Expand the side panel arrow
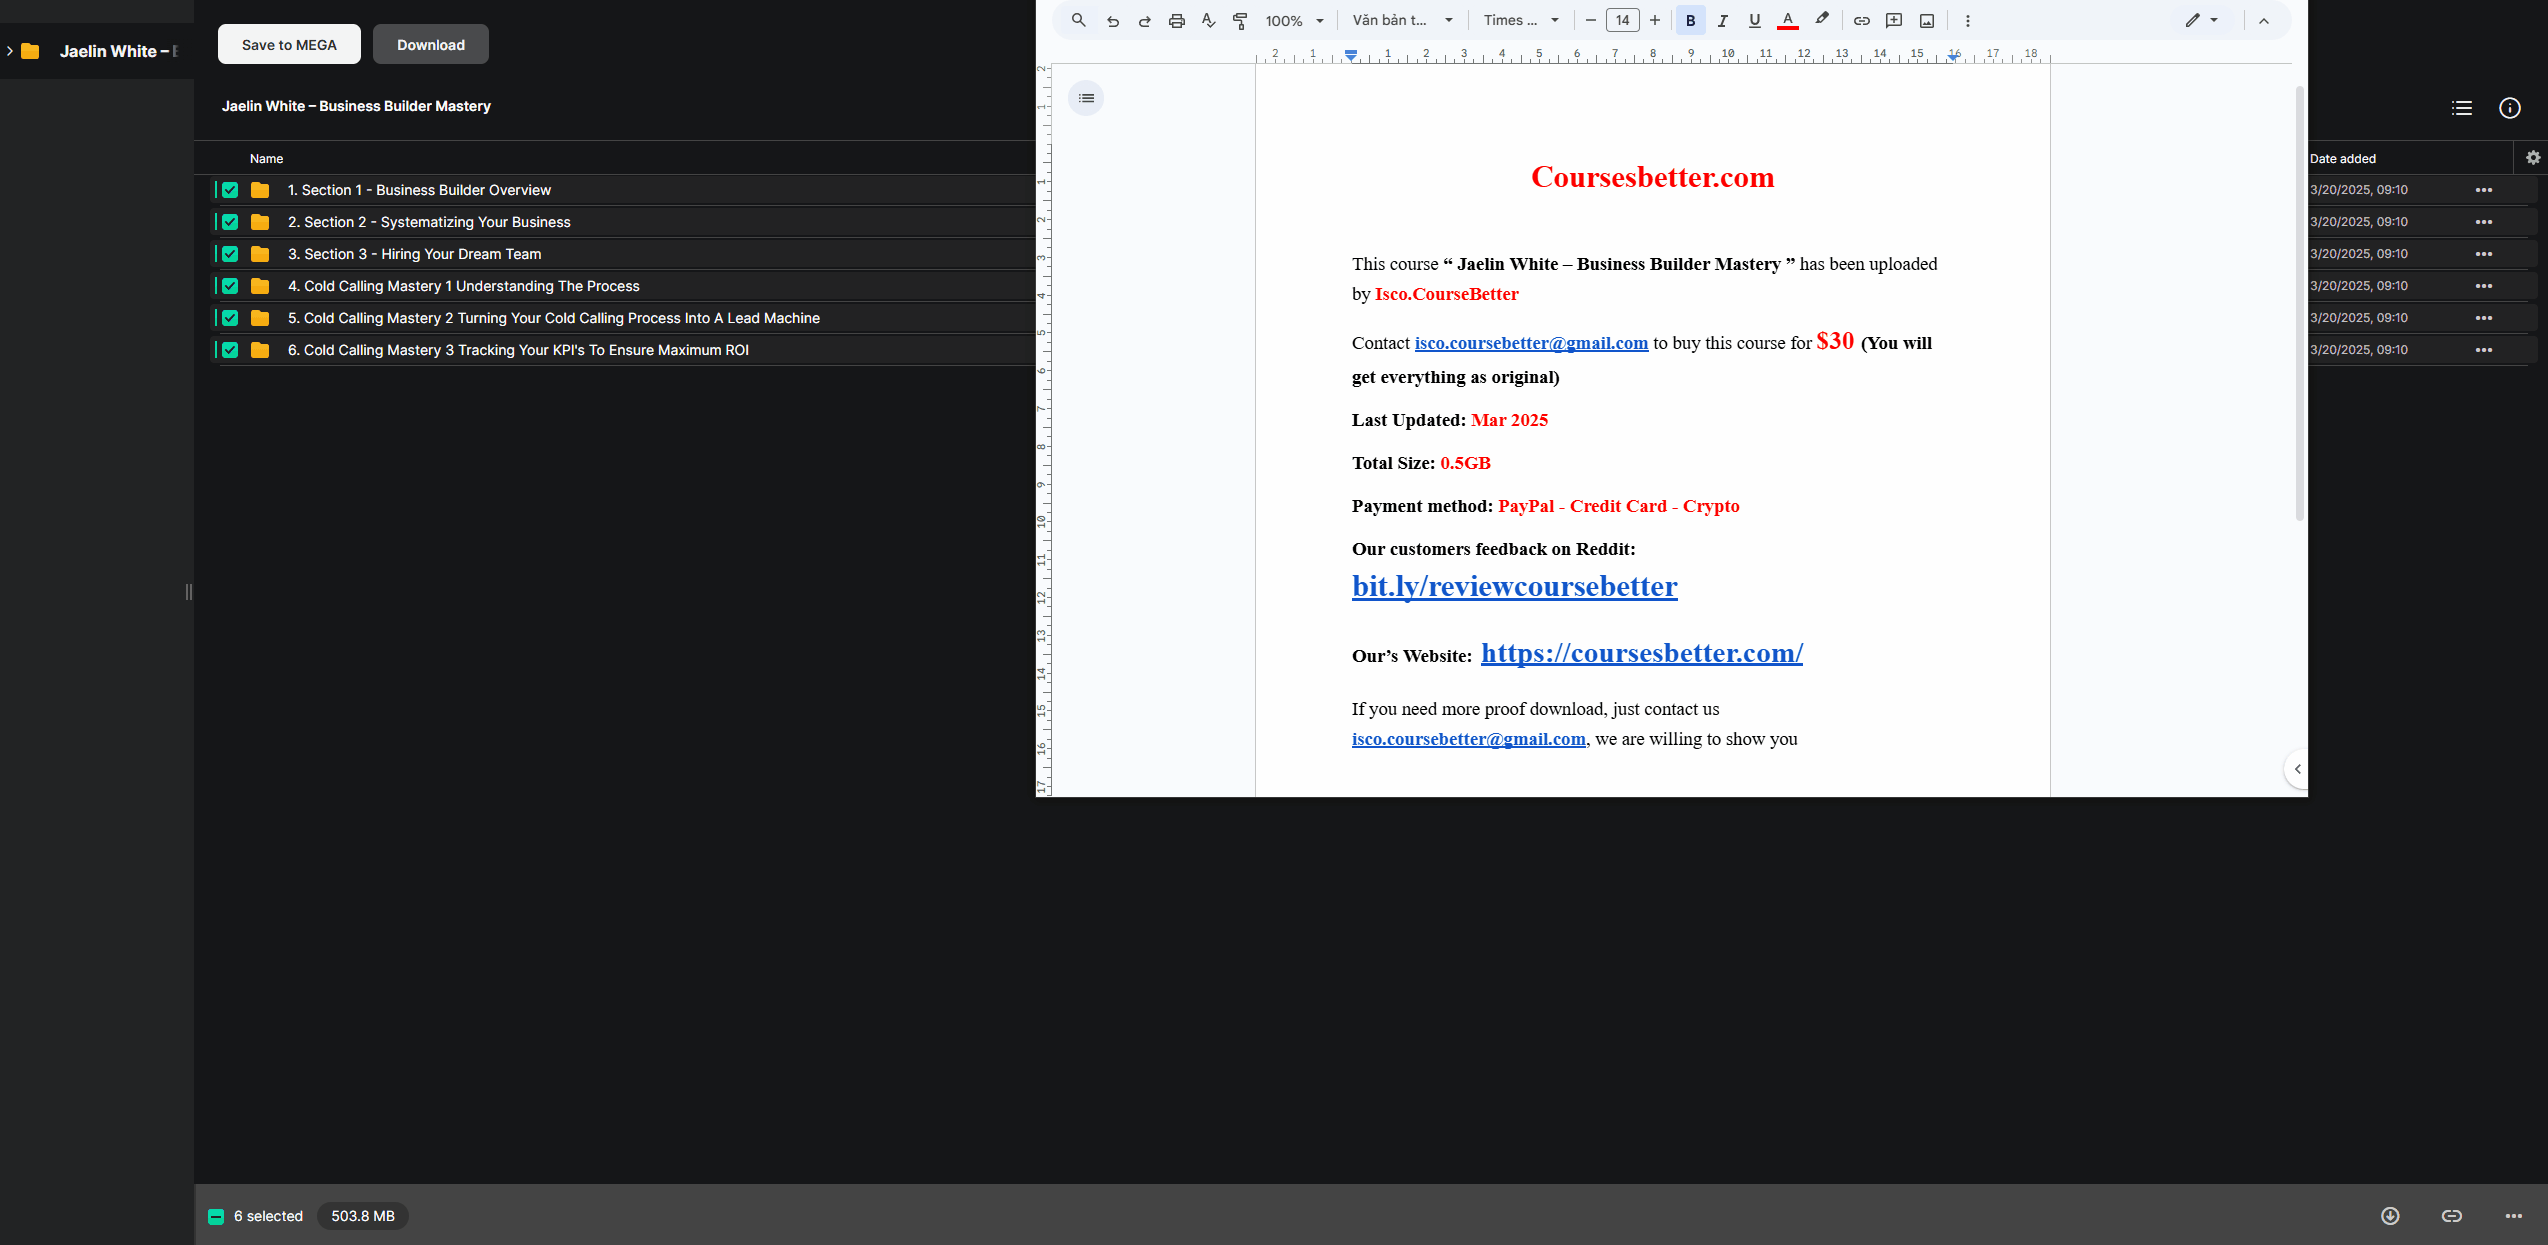The width and height of the screenshot is (2548, 1245). click(x=2297, y=769)
